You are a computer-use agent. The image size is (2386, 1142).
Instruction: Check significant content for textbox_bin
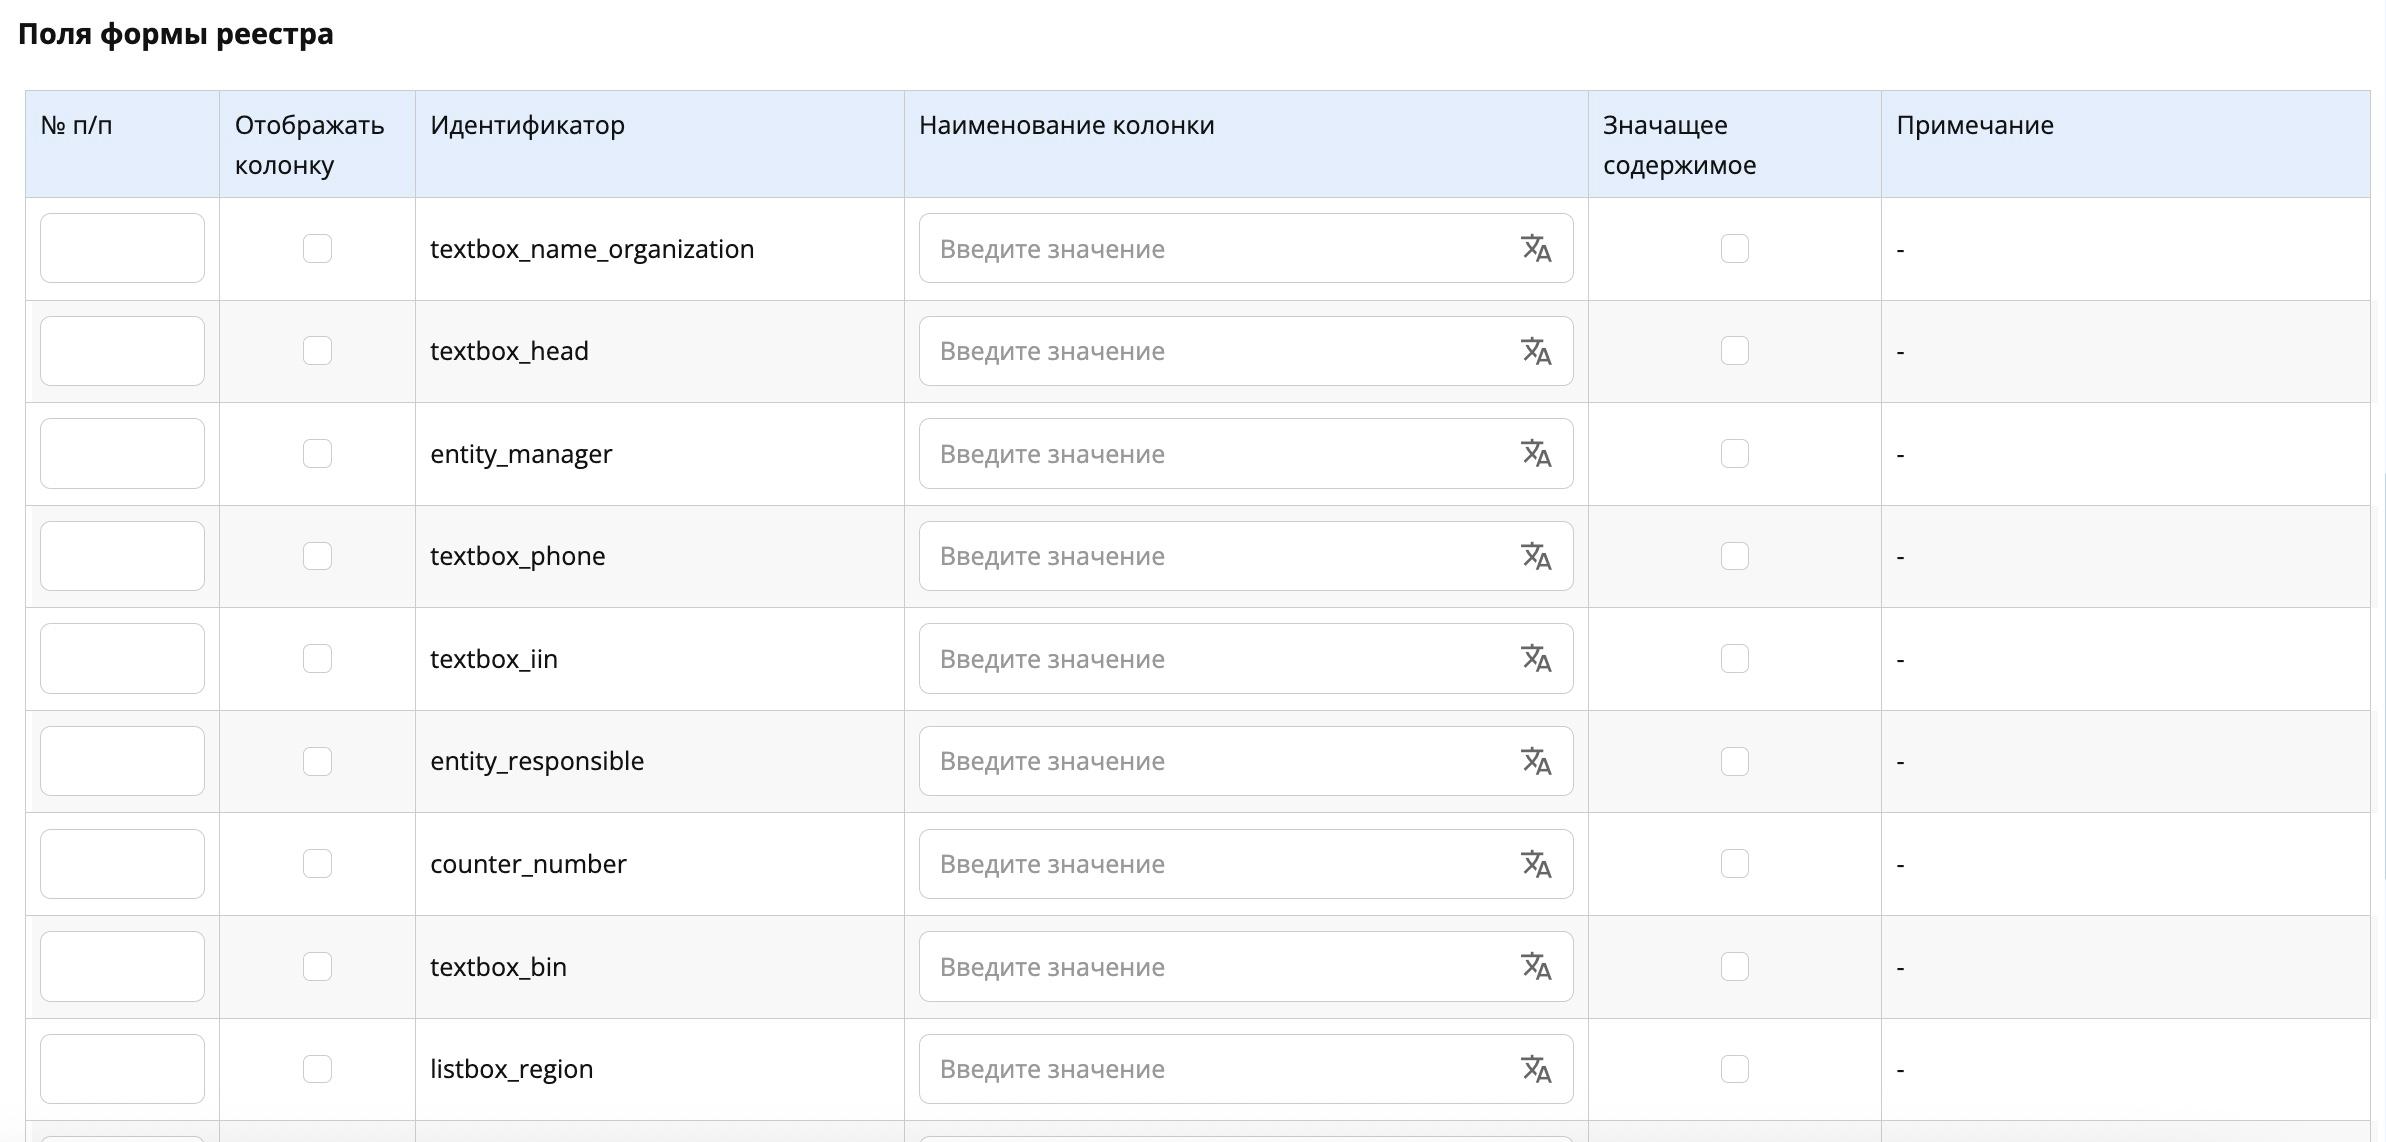pyautogui.click(x=1735, y=967)
